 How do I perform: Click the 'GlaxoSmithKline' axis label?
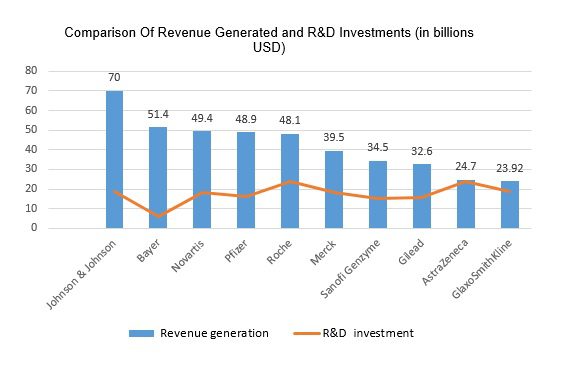point(482,269)
